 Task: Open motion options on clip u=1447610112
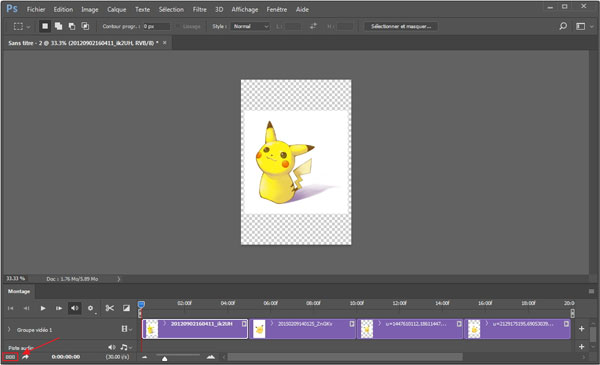459,324
